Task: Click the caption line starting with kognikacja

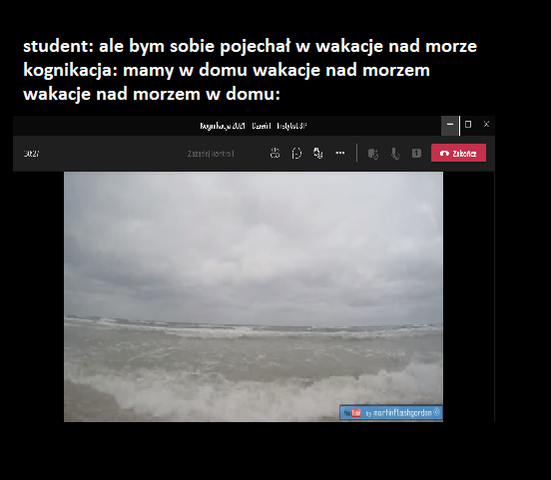Action: (226, 70)
